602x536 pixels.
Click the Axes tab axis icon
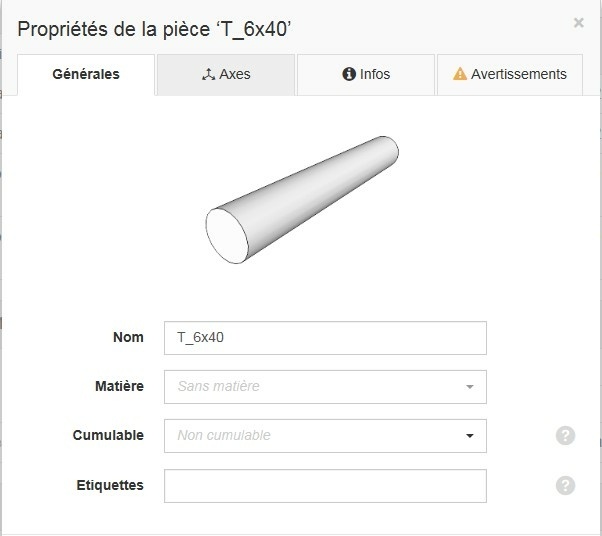[x=208, y=74]
